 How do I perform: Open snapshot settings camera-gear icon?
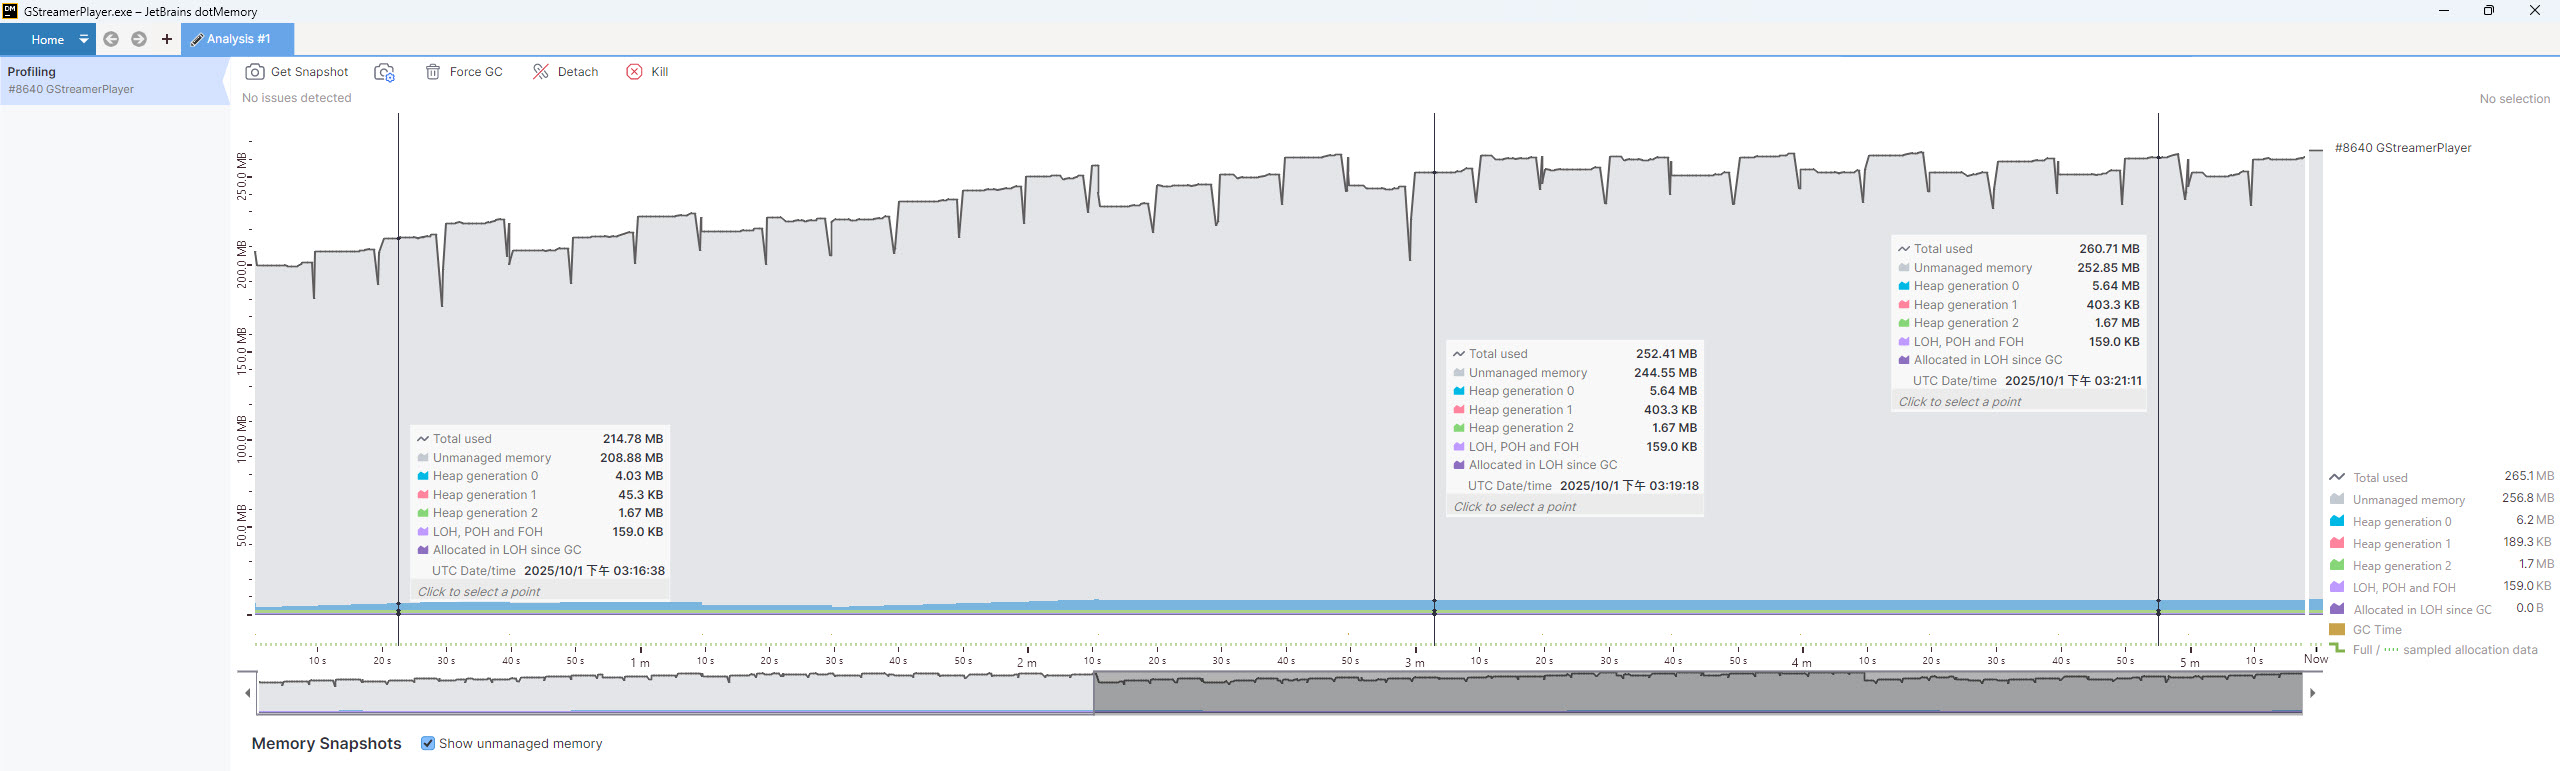pyautogui.click(x=384, y=72)
